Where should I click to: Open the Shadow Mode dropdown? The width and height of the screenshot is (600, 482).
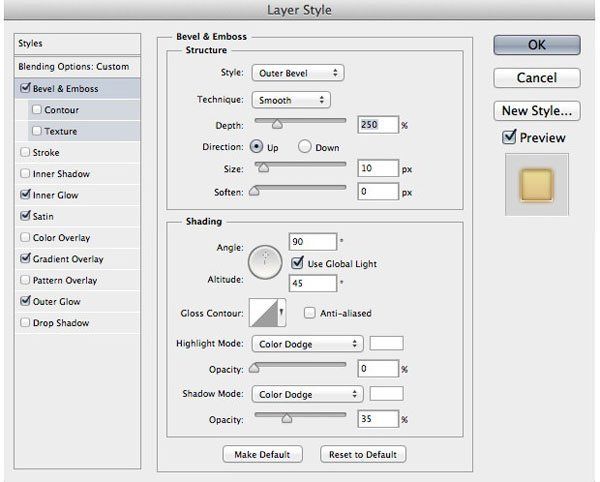[307, 394]
